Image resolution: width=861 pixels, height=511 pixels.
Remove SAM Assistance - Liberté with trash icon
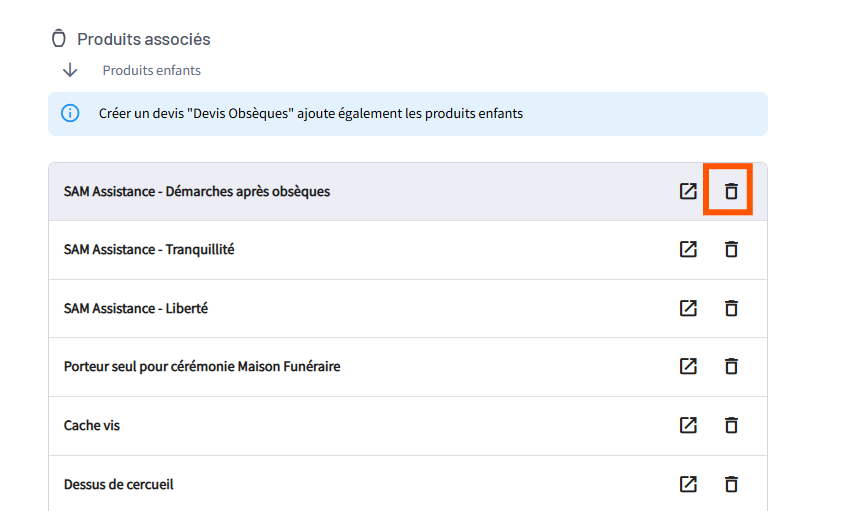tap(731, 308)
